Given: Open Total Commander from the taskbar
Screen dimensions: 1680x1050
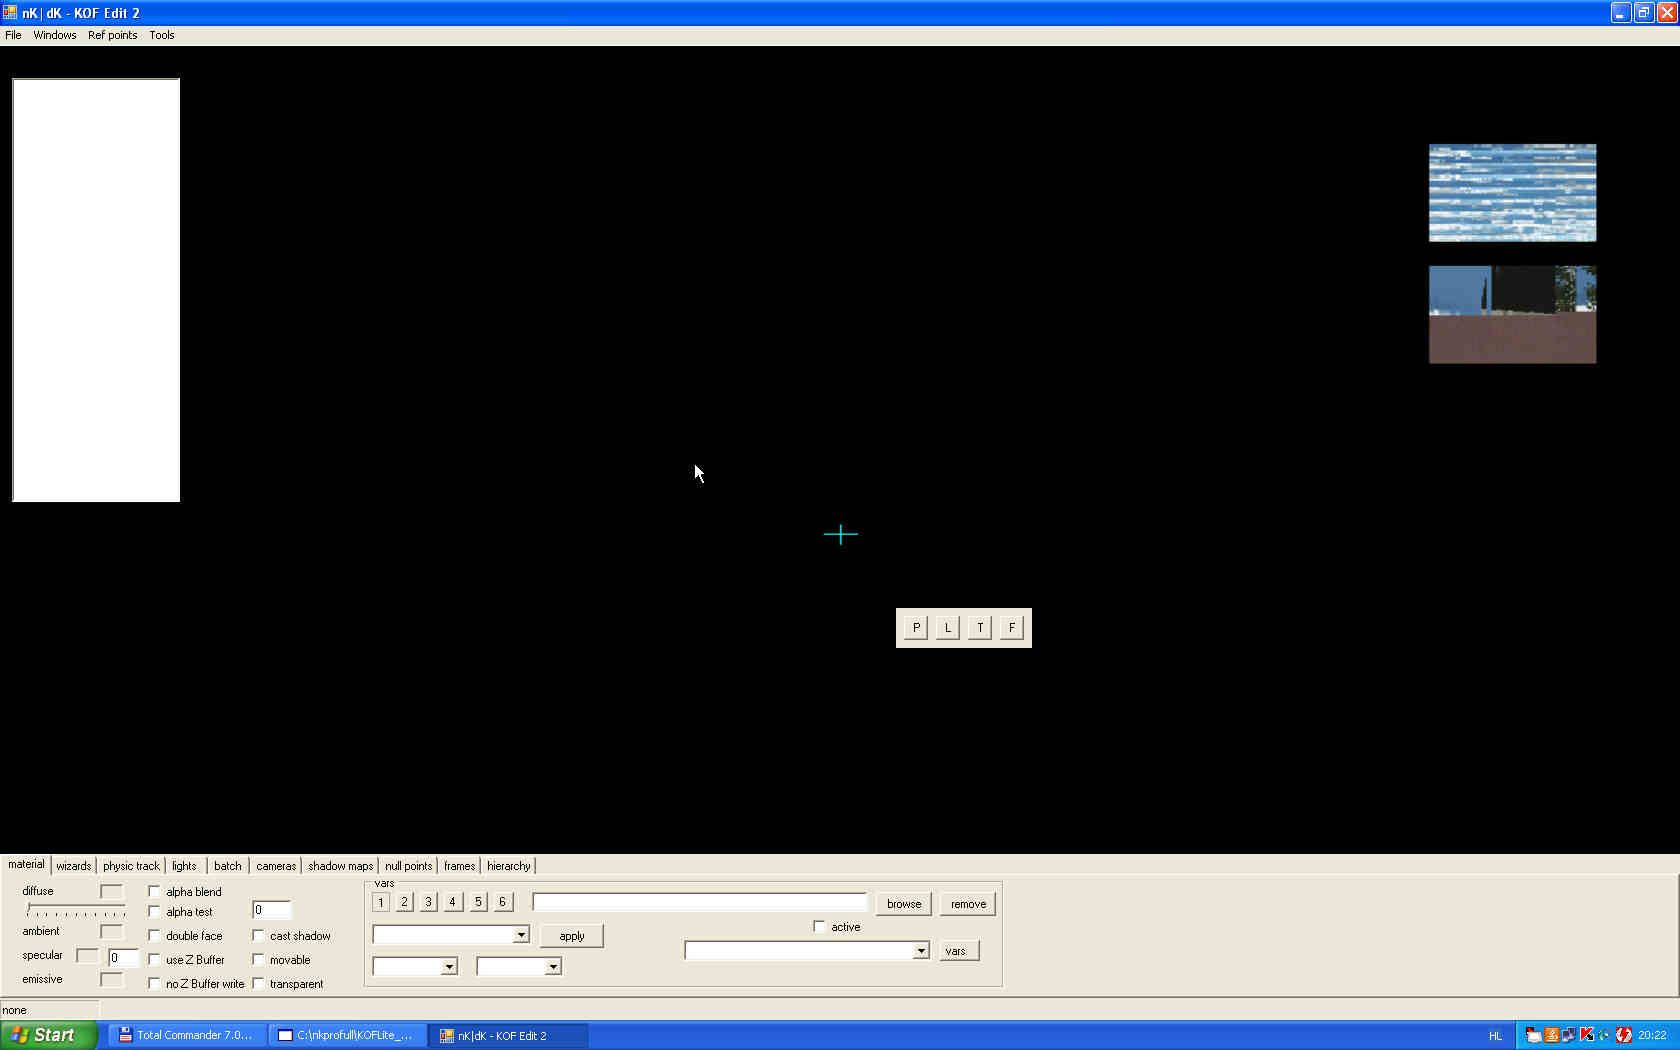Looking at the screenshot, I should pyautogui.click(x=186, y=1035).
